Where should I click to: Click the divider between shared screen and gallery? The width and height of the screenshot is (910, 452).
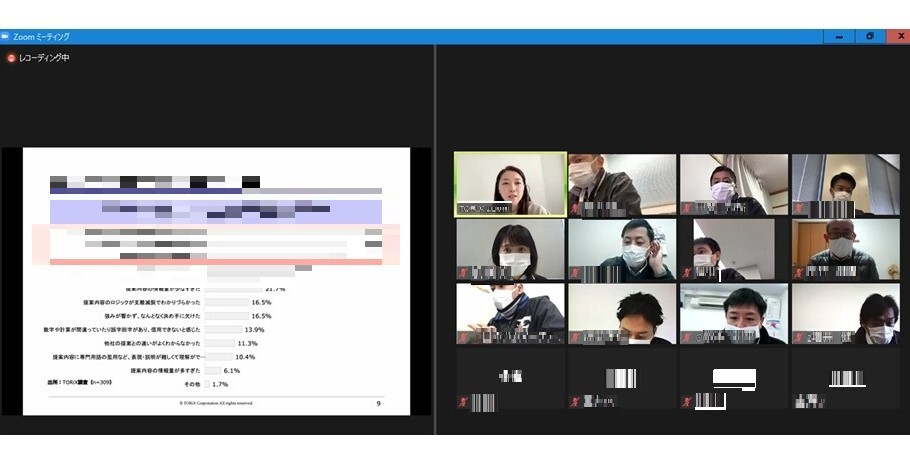click(x=435, y=240)
